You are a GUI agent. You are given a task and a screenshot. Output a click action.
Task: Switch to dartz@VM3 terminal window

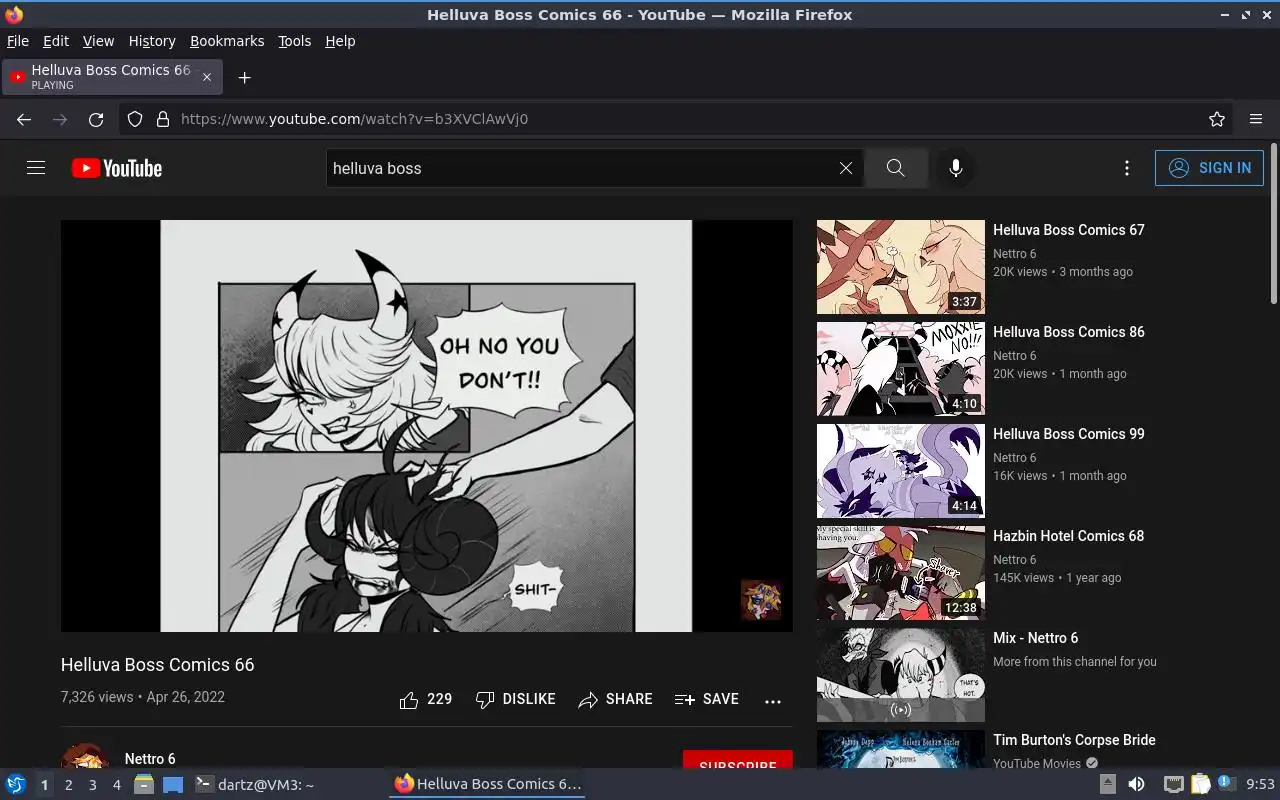coord(254,785)
